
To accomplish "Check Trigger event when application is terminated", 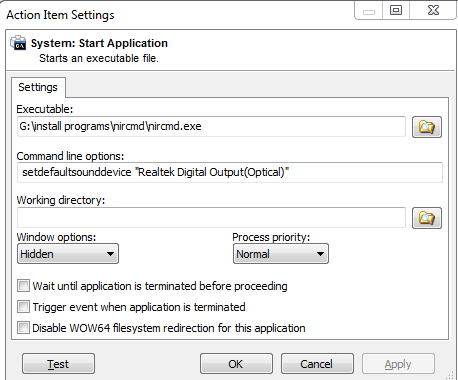I will tap(23, 307).
